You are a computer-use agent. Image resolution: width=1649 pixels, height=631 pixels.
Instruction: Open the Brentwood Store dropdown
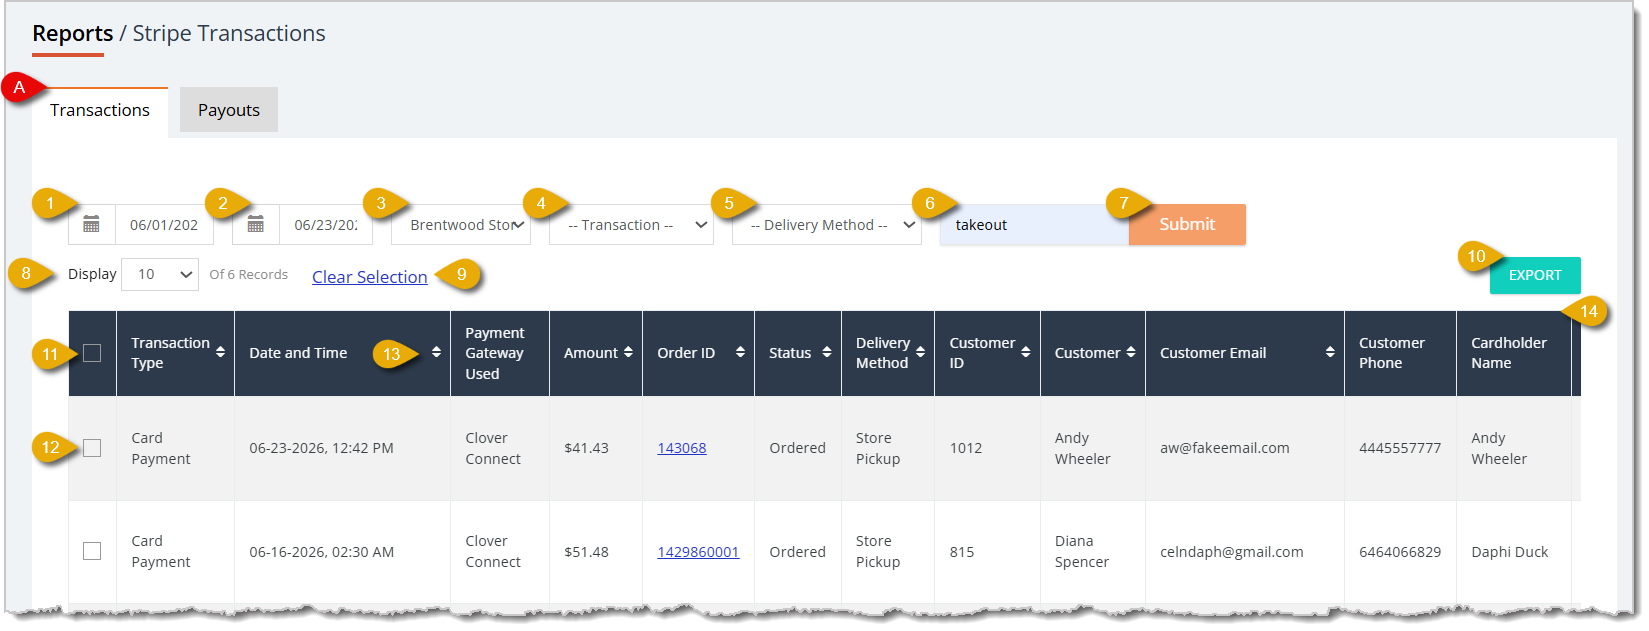coord(461,224)
